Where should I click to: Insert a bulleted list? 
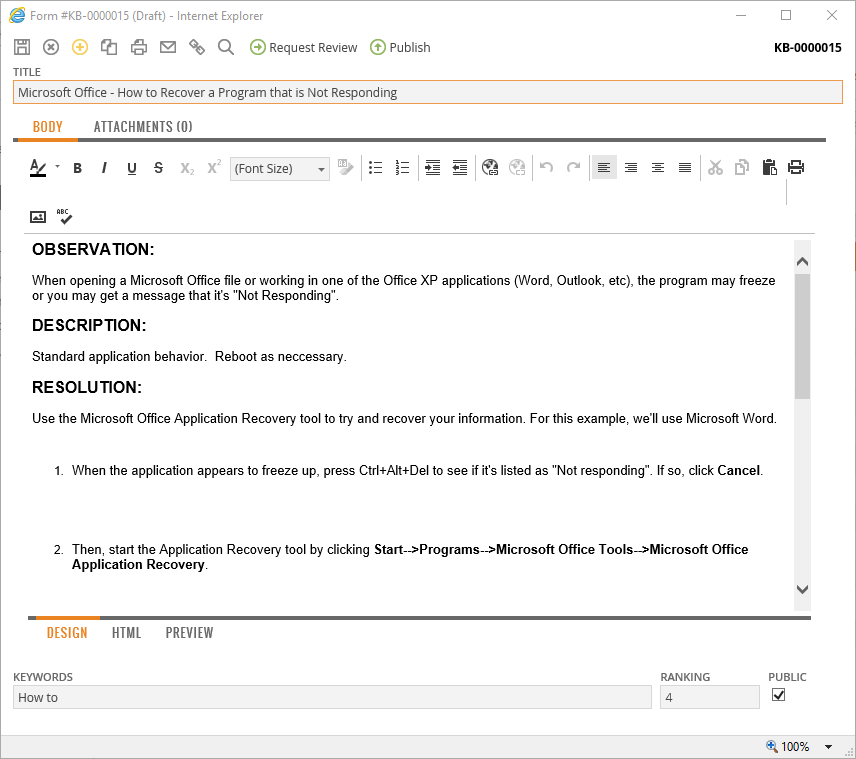(x=376, y=168)
